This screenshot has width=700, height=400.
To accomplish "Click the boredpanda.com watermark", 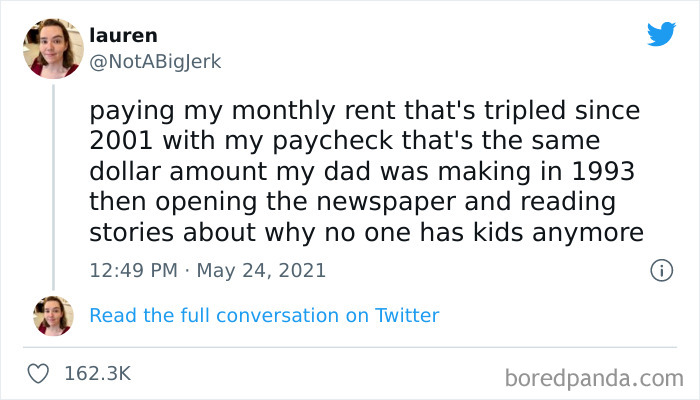I will click(592, 379).
